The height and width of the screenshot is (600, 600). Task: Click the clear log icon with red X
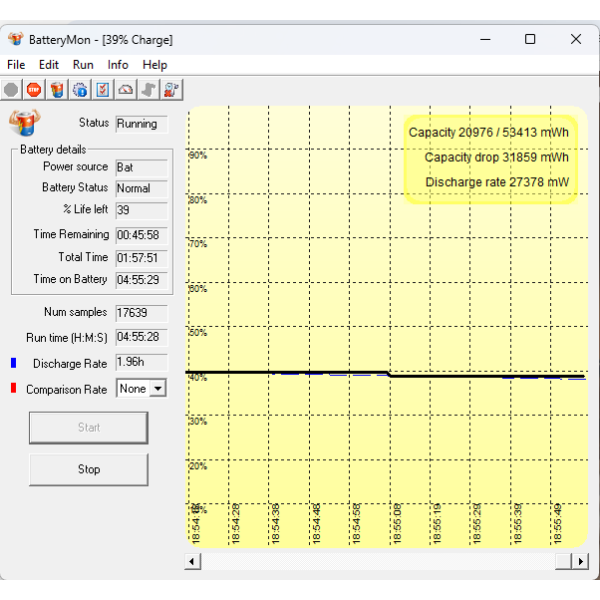click(171, 90)
